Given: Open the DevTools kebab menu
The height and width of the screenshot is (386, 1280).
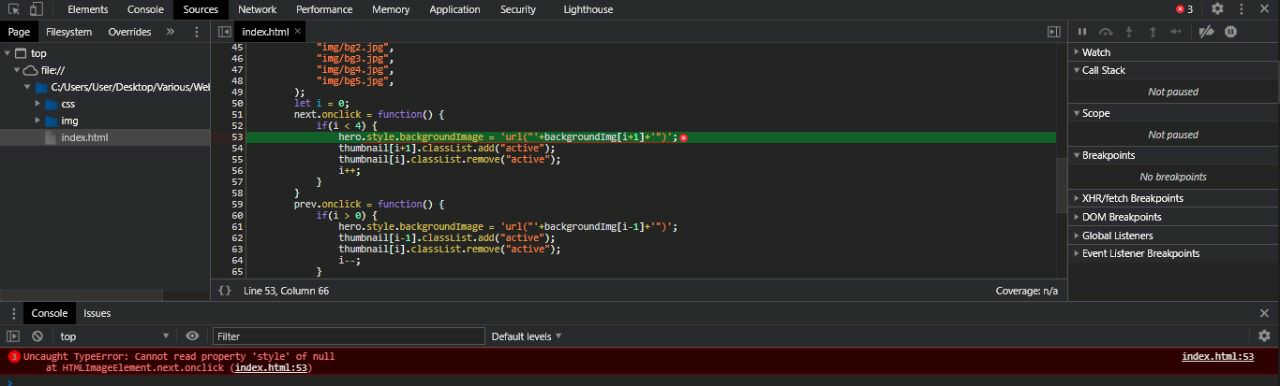Looking at the screenshot, I should point(1241,9).
